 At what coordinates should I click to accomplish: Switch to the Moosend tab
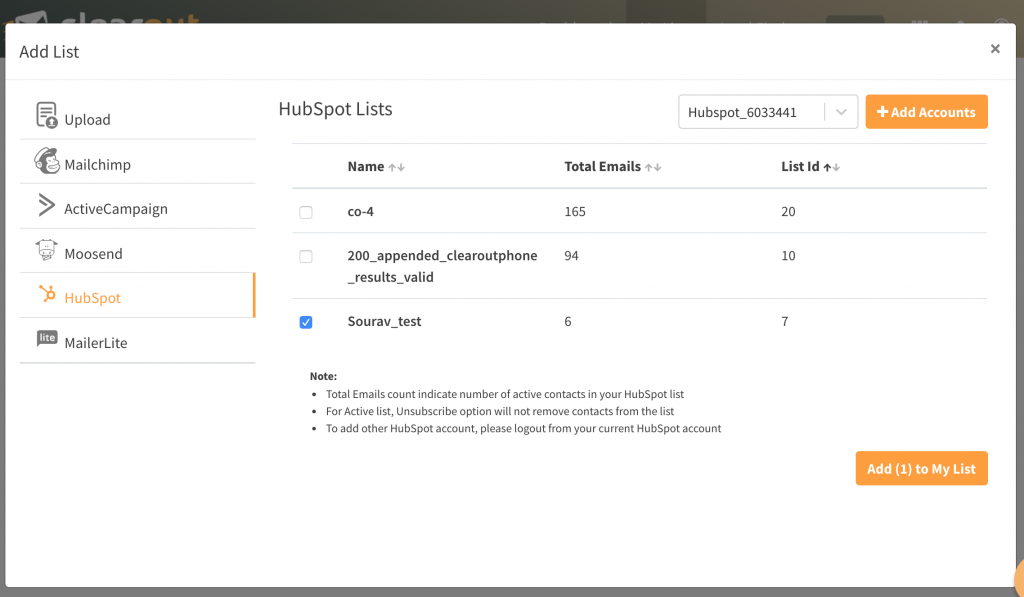pyautogui.click(x=137, y=251)
